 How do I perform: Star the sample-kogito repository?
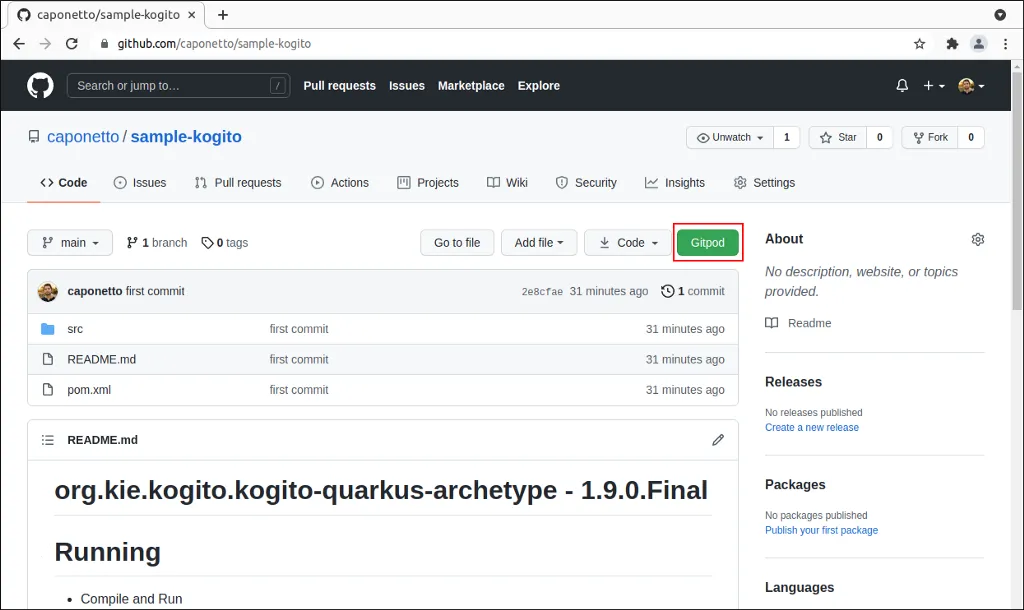838,137
